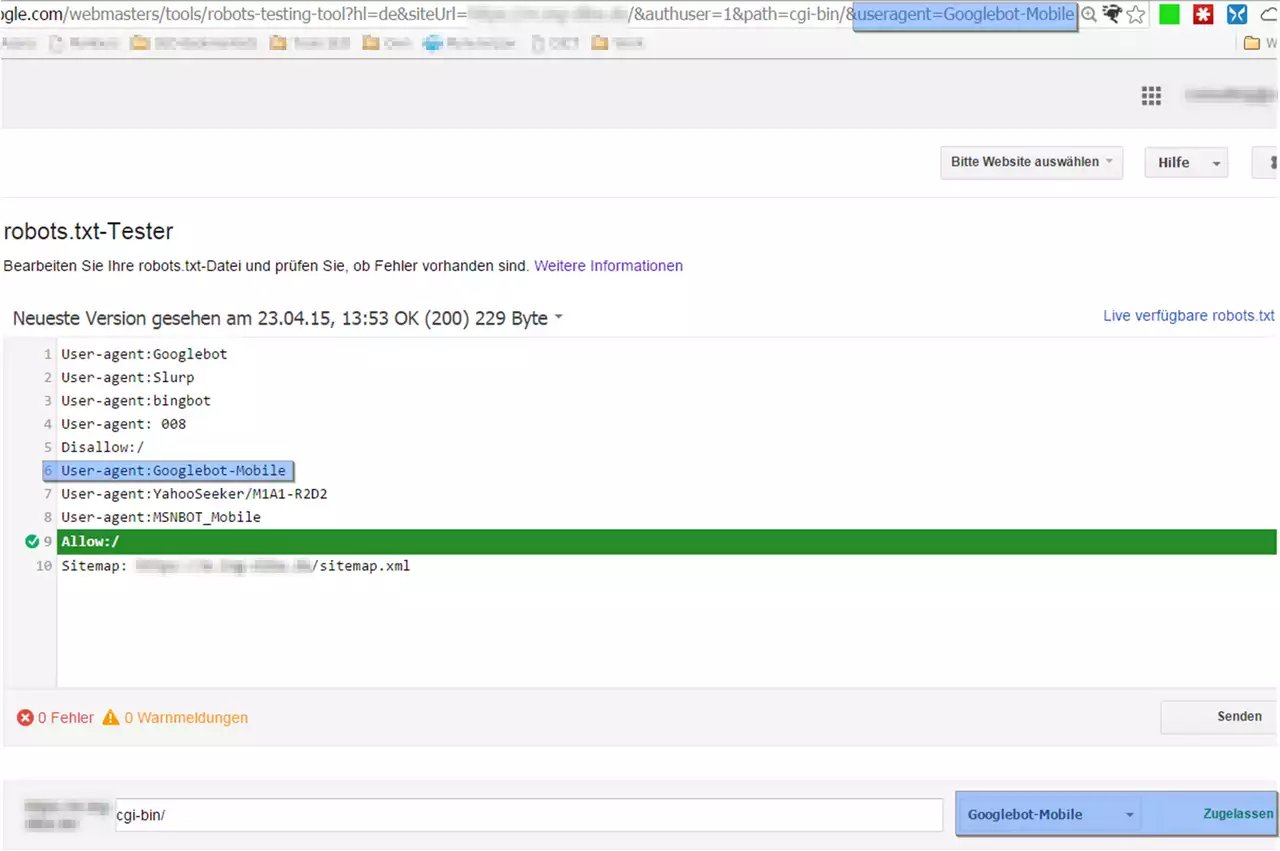Select the highlighted line 'User-agent:Googlebot-Mobile'
The height and width of the screenshot is (851, 1280).
click(x=173, y=471)
